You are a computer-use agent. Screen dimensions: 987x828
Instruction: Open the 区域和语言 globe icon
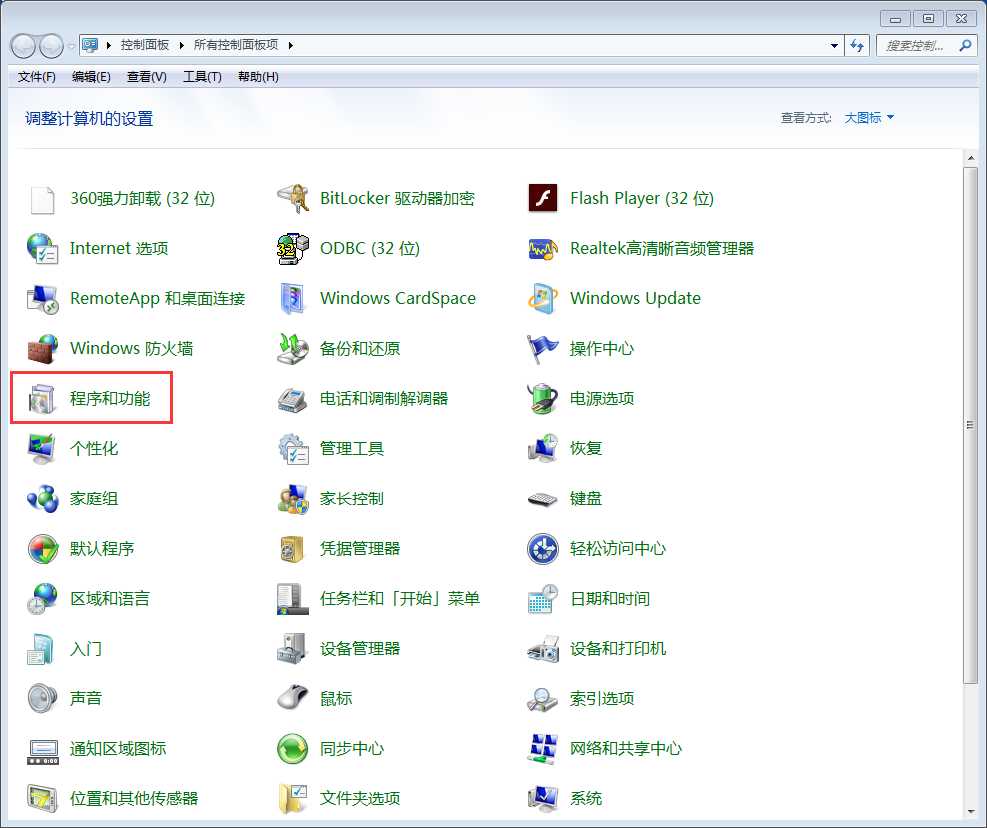(42, 599)
